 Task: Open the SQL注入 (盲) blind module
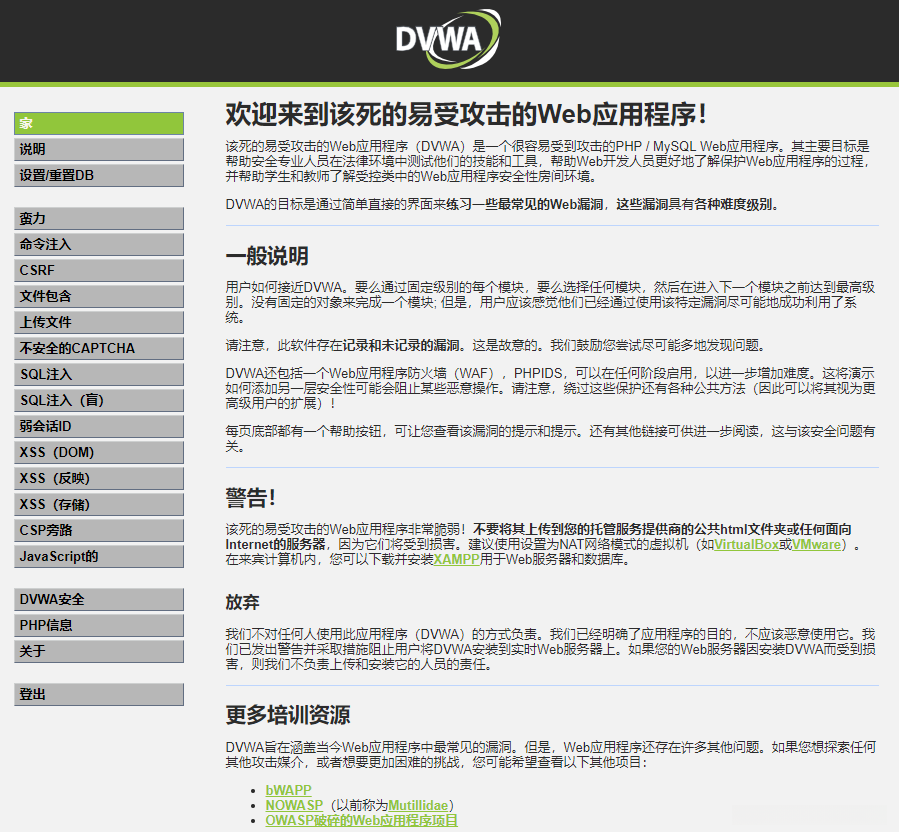pos(99,400)
